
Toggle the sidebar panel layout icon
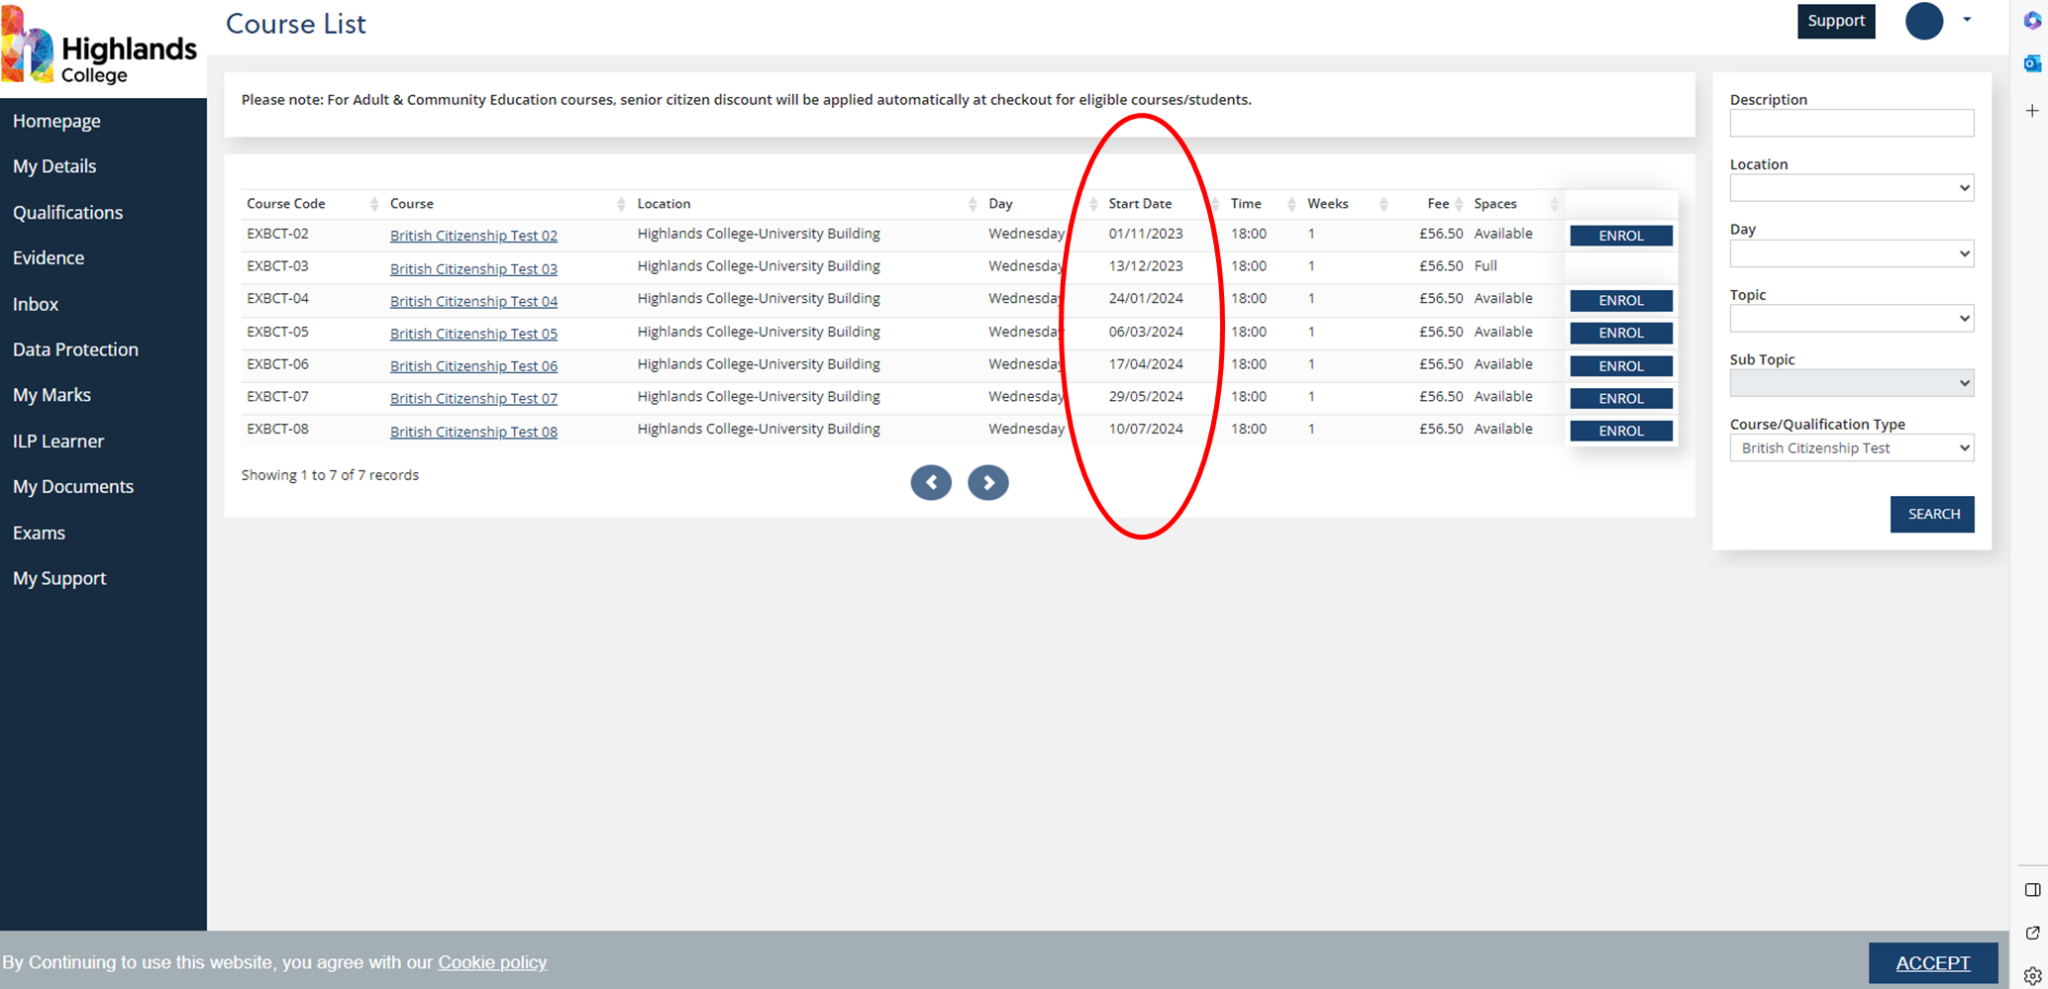point(2032,890)
